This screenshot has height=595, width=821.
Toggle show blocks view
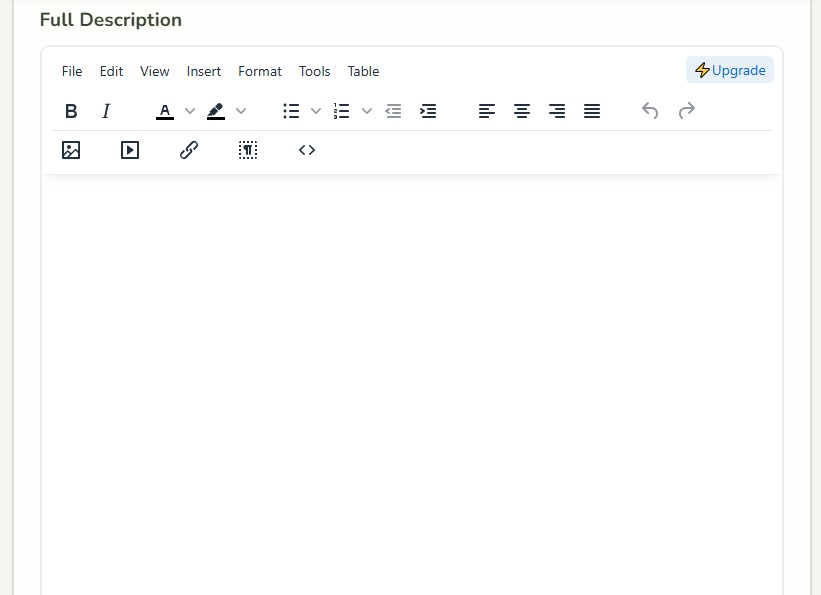pos(248,150)
